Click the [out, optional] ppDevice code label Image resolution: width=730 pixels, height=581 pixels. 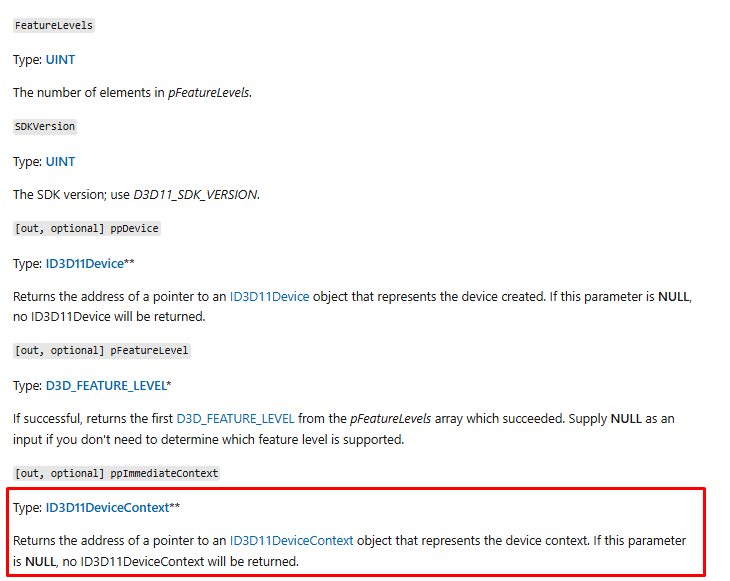87,229
